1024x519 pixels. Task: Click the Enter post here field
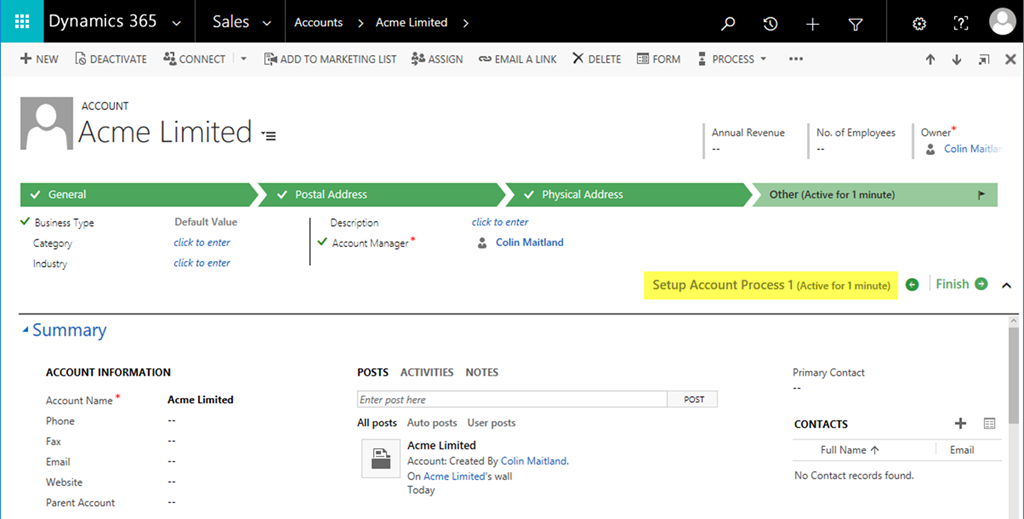click(x=512, y=399)
